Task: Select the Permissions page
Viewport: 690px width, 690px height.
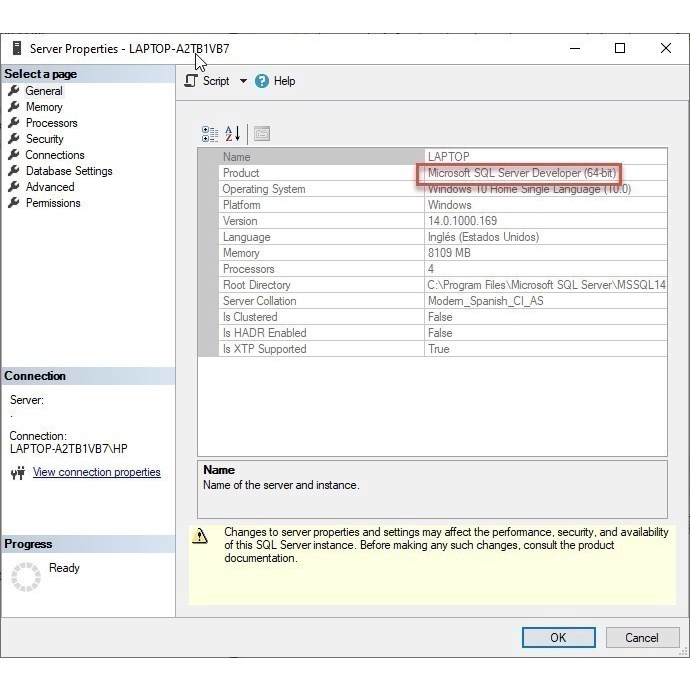Action: [53, 203]
